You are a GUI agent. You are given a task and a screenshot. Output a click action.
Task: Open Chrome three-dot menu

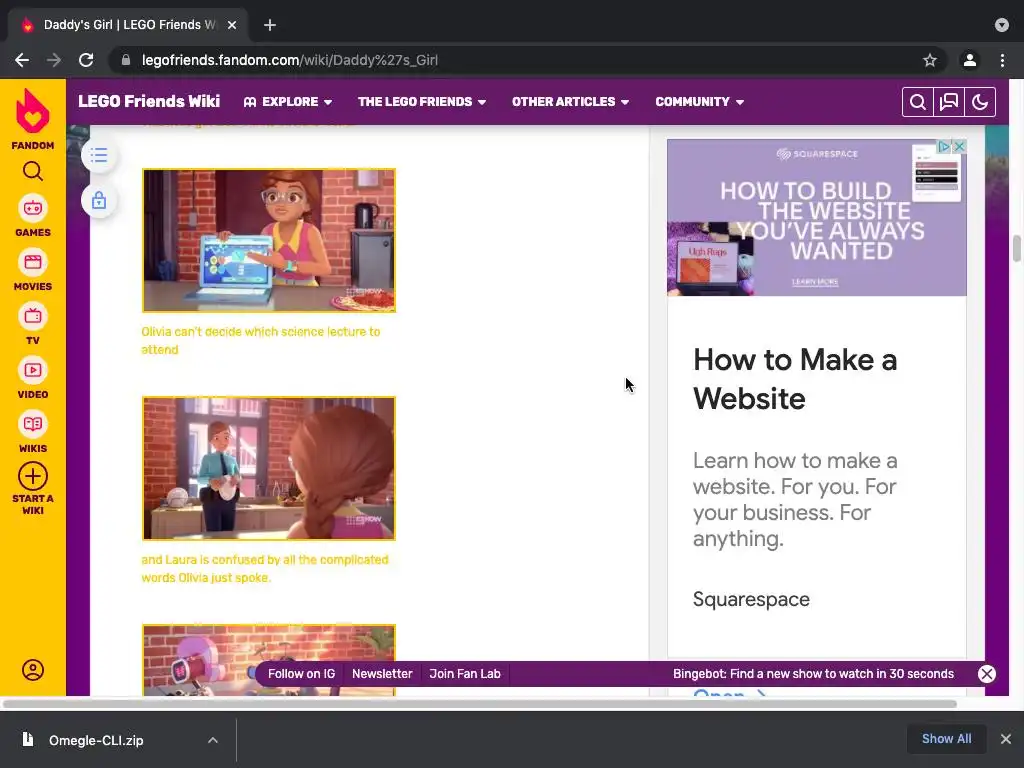pos(1002,60)
